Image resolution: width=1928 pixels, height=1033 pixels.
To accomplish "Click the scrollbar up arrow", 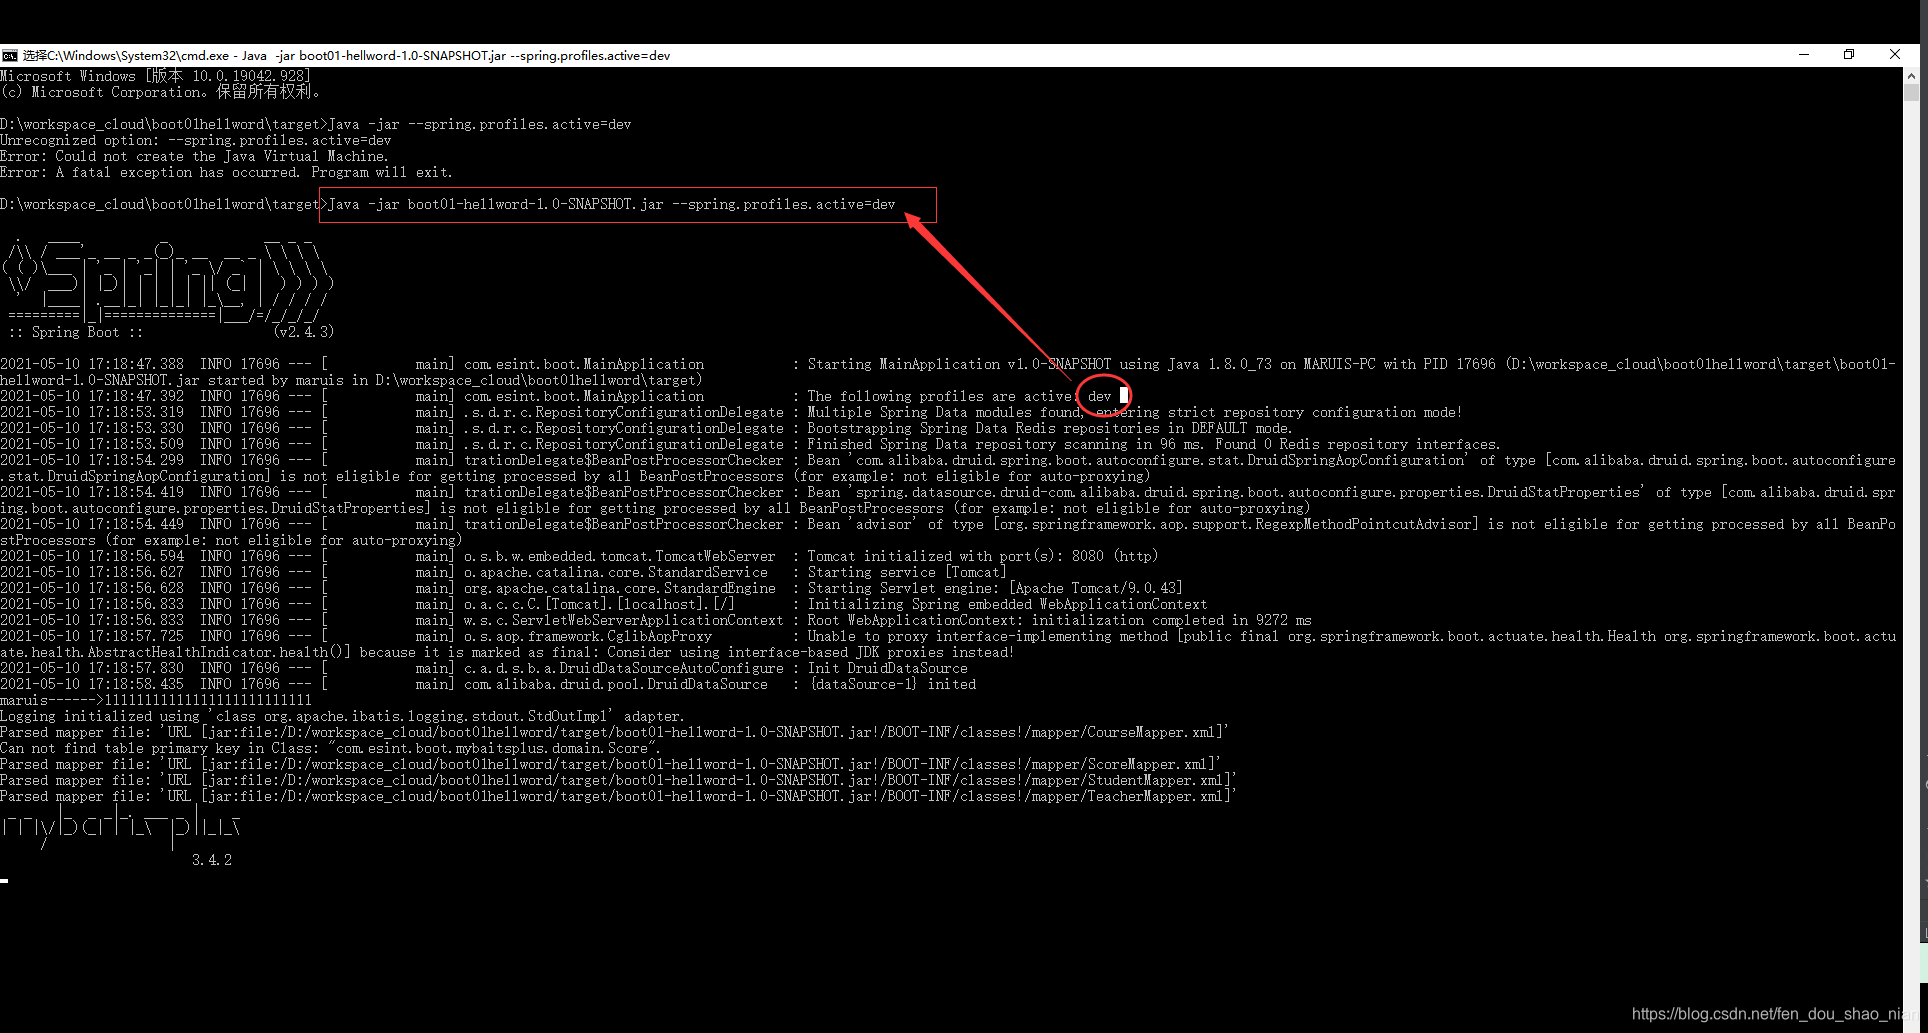I will tap(1911, 75).
